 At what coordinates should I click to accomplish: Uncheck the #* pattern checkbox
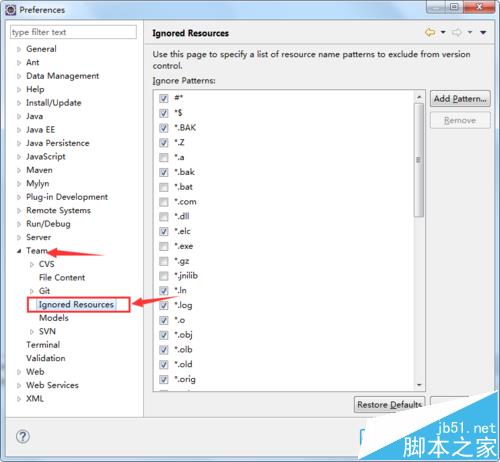point(163,98)
